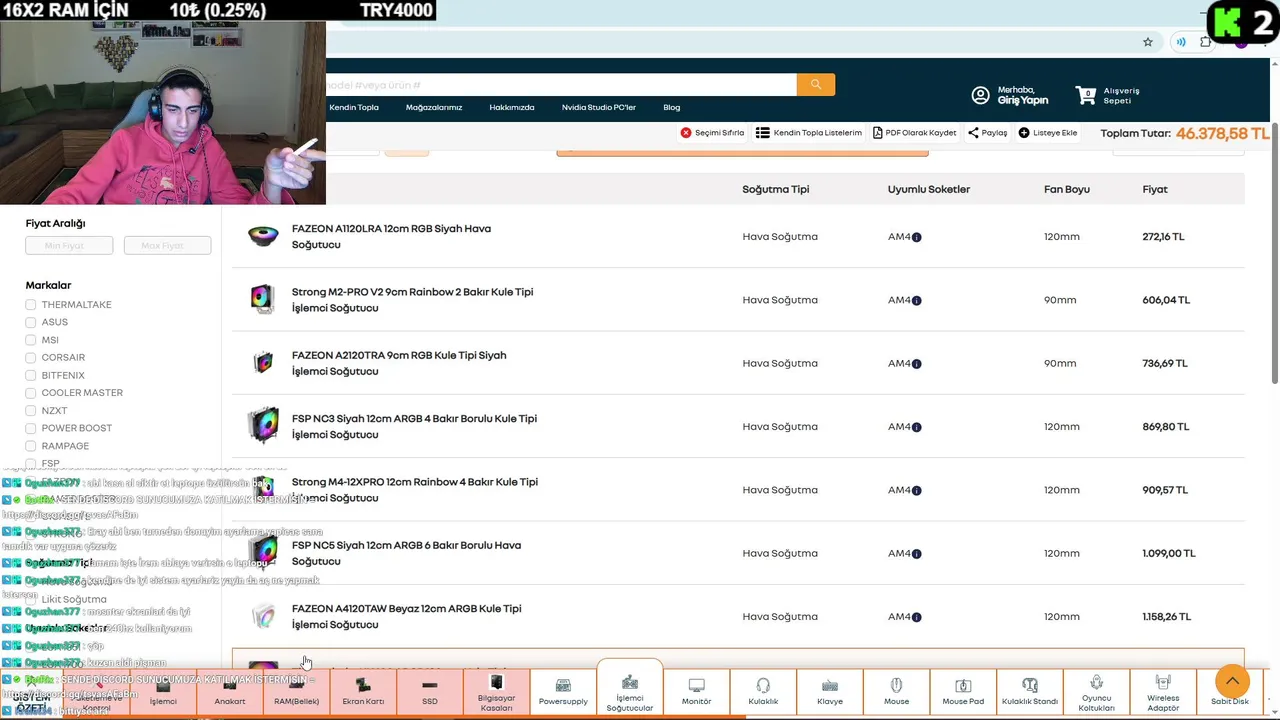The image size is (1280, 720).
Task: Click PDF Olarak Kaydet
Action: [915, 133]
